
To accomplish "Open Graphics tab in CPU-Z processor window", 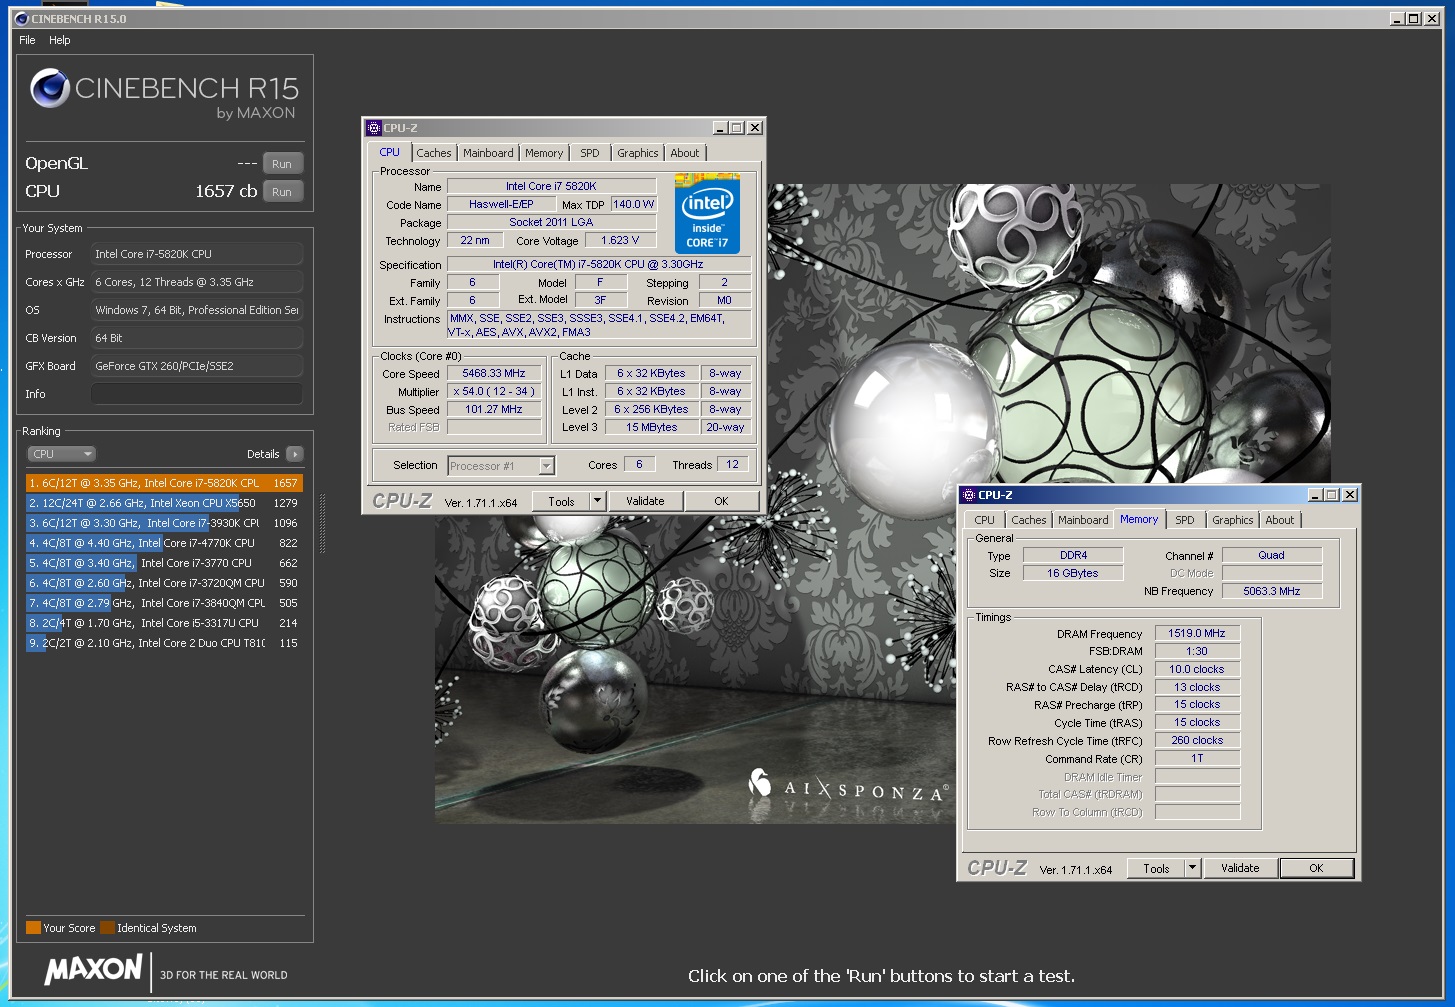I will (637, 153).
